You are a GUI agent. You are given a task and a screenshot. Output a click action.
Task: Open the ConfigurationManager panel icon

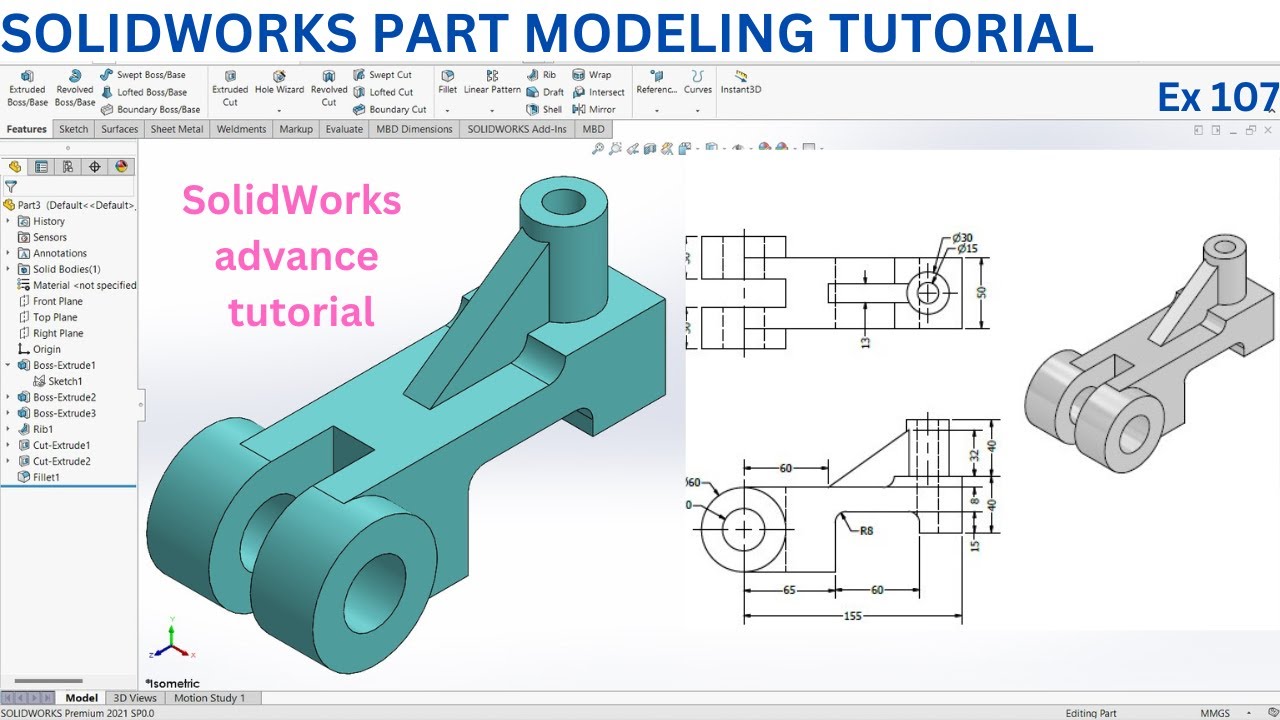click(x=68, y=167)
